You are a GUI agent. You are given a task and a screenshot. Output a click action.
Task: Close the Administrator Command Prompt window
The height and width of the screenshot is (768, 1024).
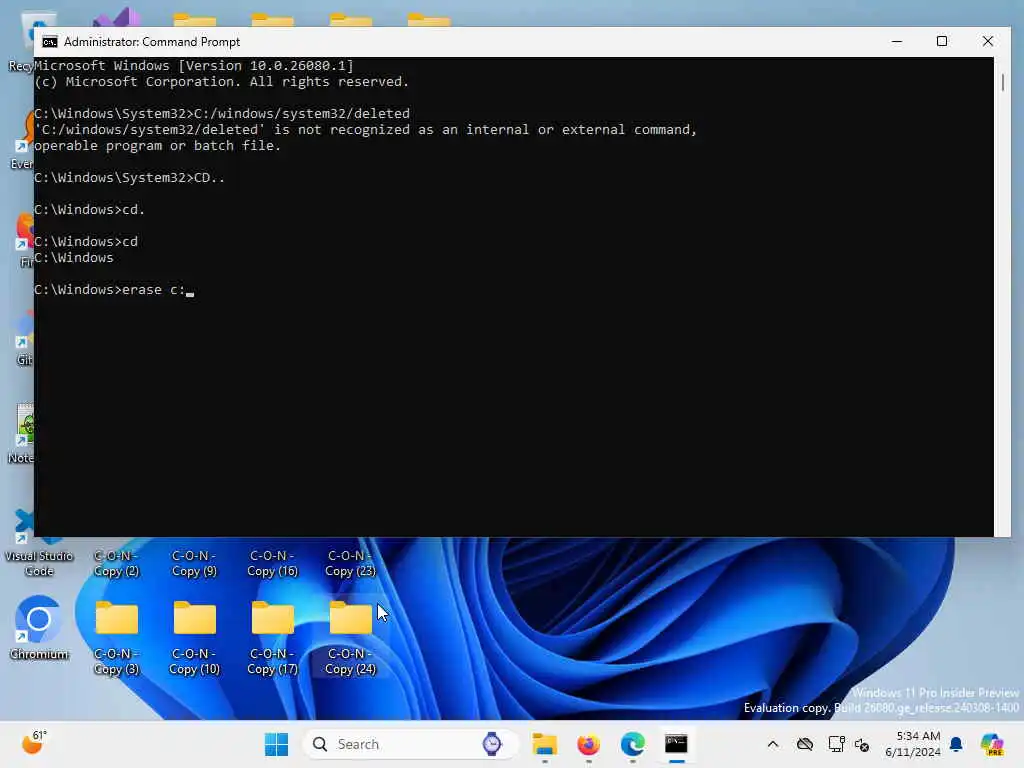pyautogui.click(x=987, y=41)
